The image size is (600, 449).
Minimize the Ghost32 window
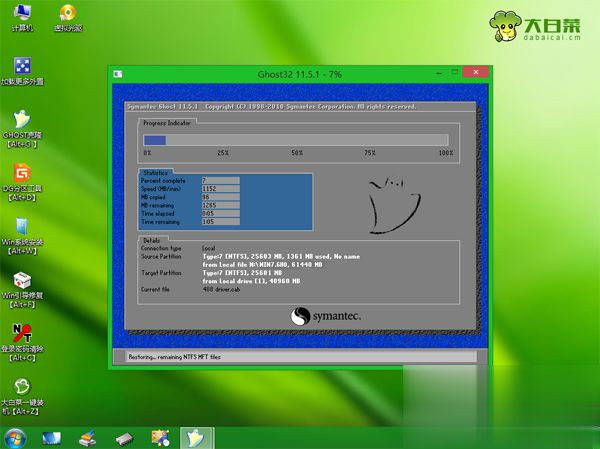439,72
